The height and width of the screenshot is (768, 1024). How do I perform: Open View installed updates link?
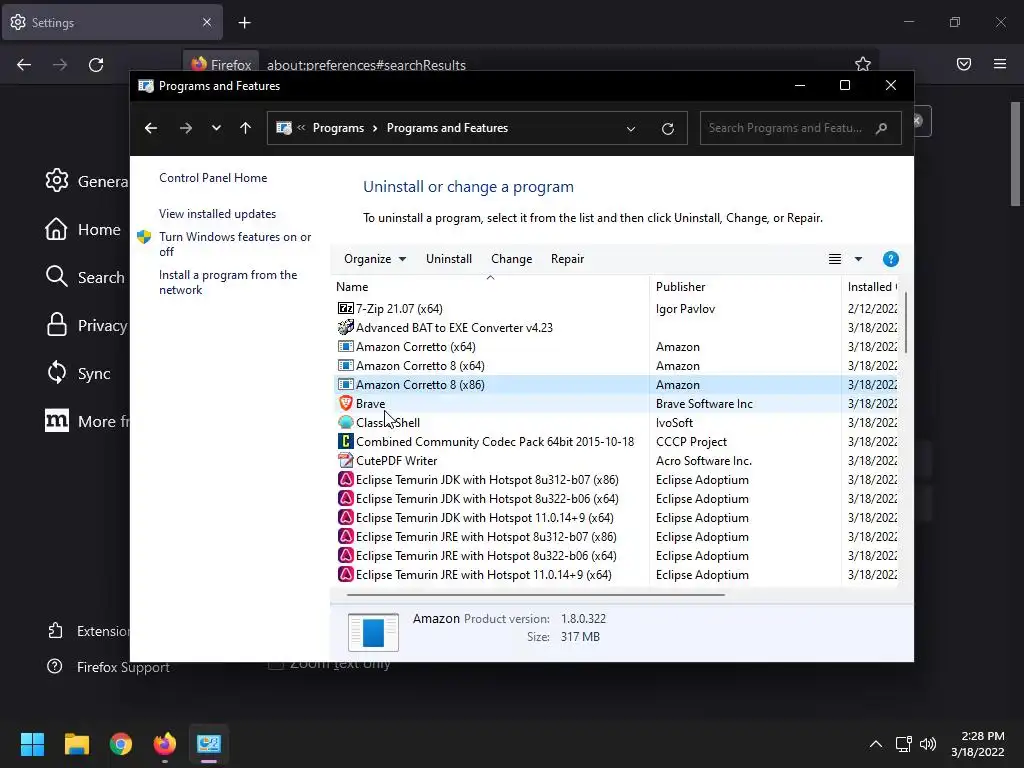[217, 214]
